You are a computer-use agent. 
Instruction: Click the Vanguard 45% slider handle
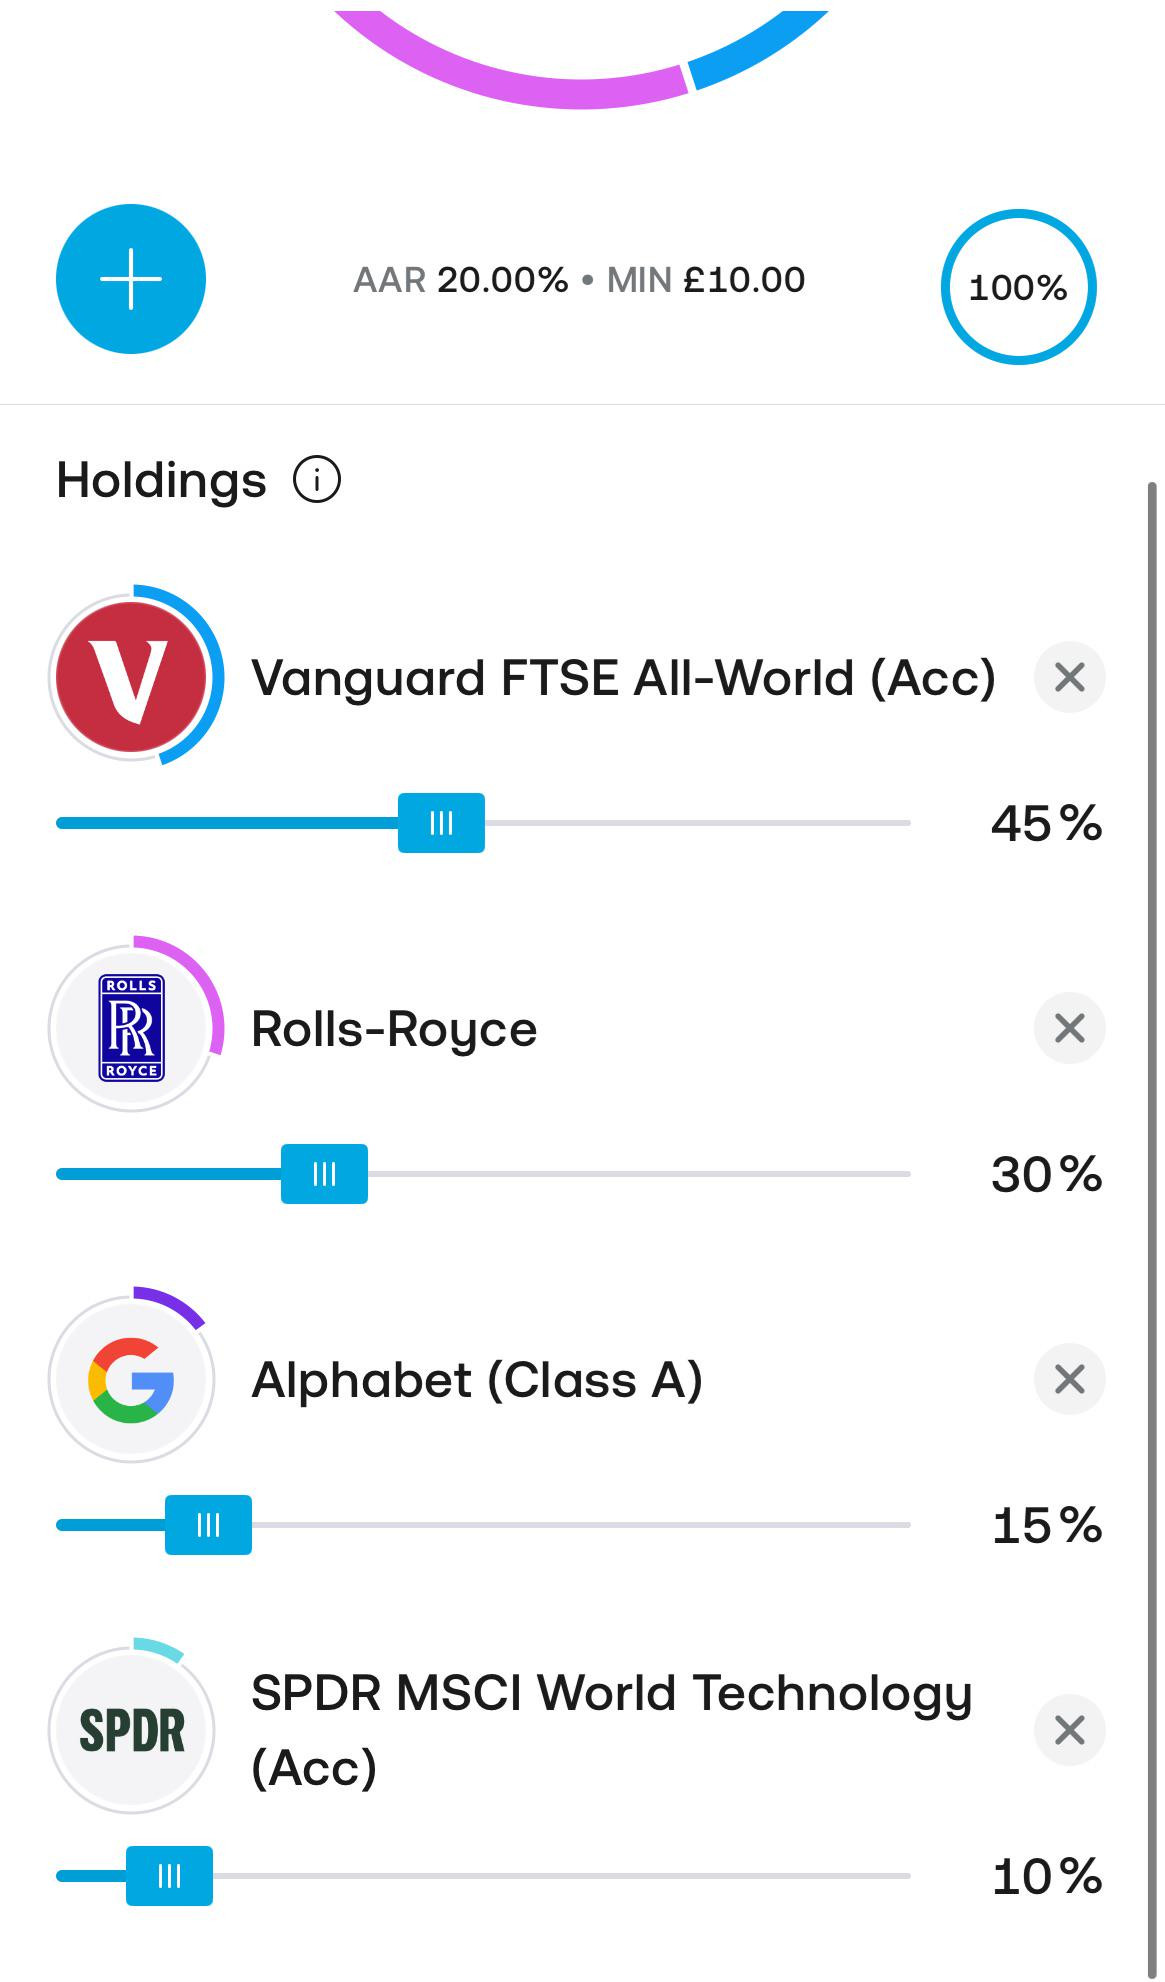pyautogui.click(x=441, y=823)
